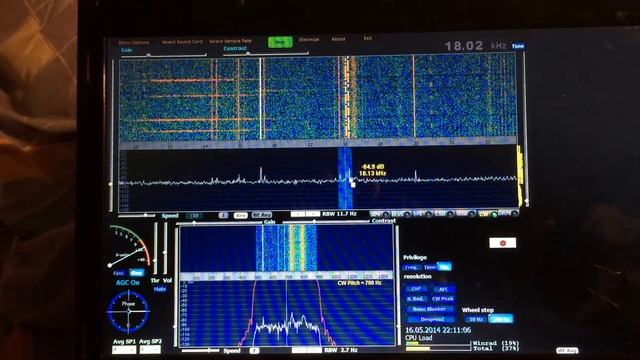Increase the upper RBW of 11.7 Hz
Viewport: 640px width, 360px height.
pos(313,214)
